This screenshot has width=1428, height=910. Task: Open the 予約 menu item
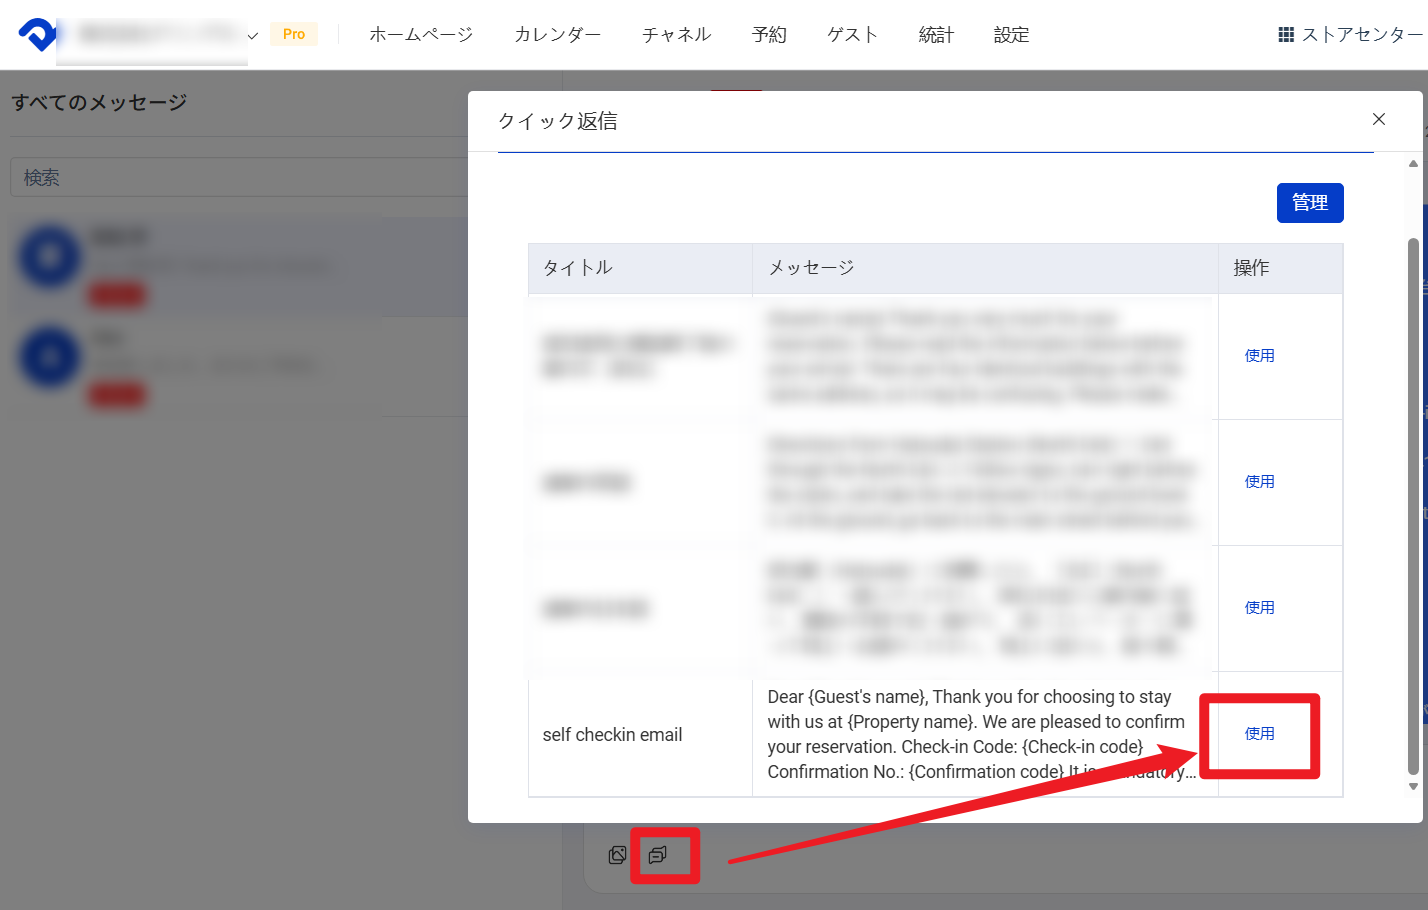[769, 35]
